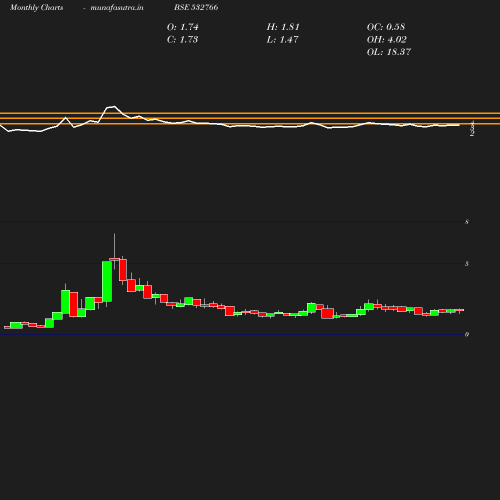Image resolution: width=500 pixels, height=500 pixels.
Task: Click the price axis label '8'
Action: coord(467,222)
